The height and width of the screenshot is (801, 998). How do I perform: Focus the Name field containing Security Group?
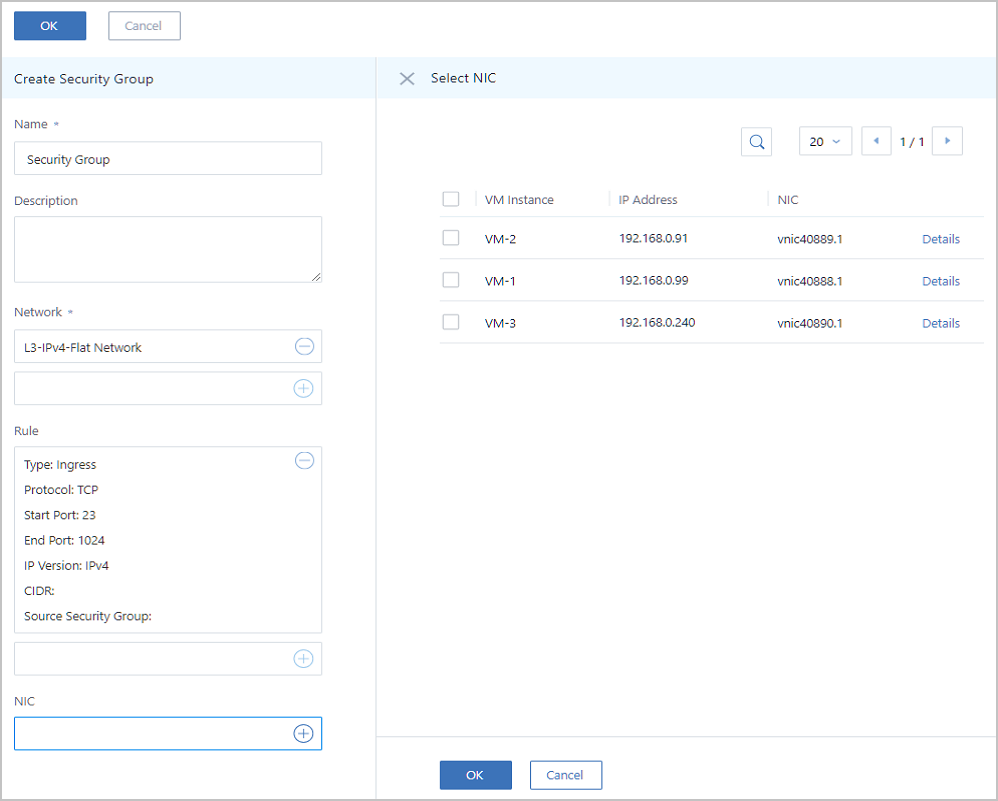click(168, 159)
